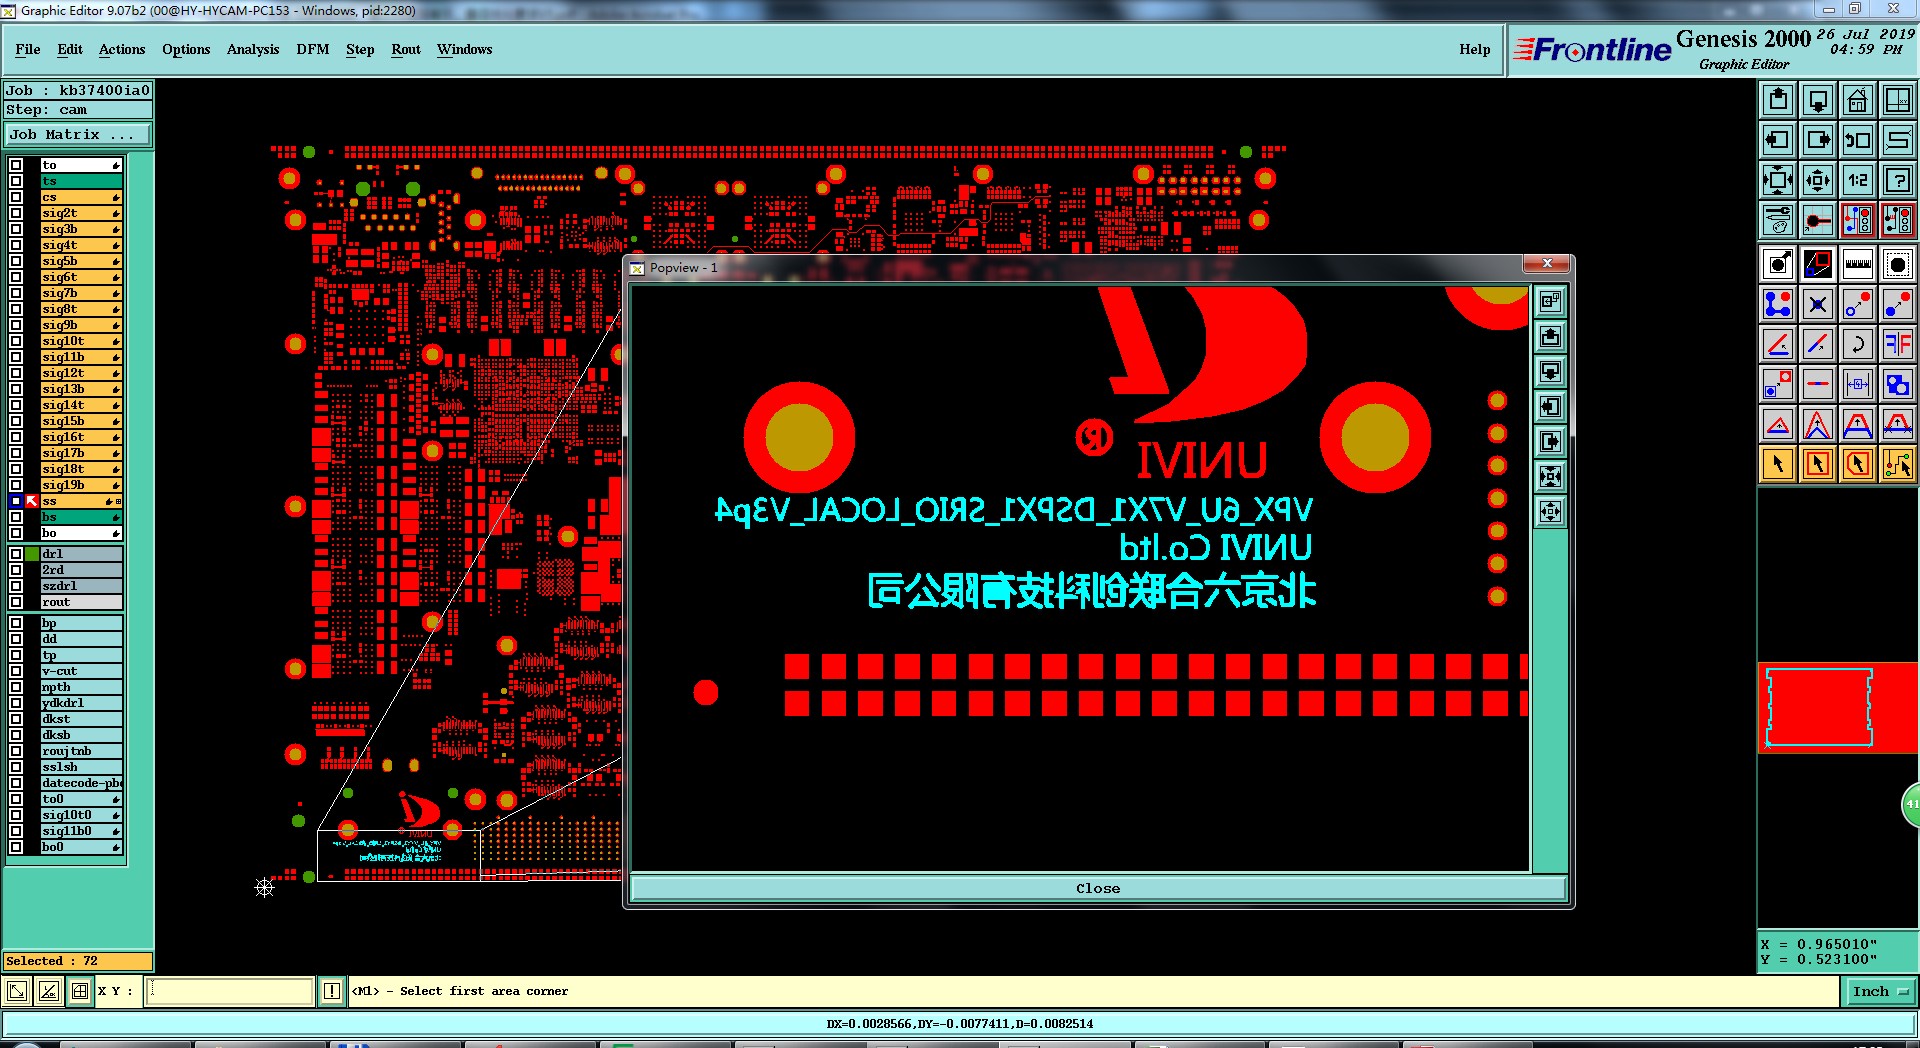Click the Popview pan right icon
1920x1048 pixels.
[1550, 441]
